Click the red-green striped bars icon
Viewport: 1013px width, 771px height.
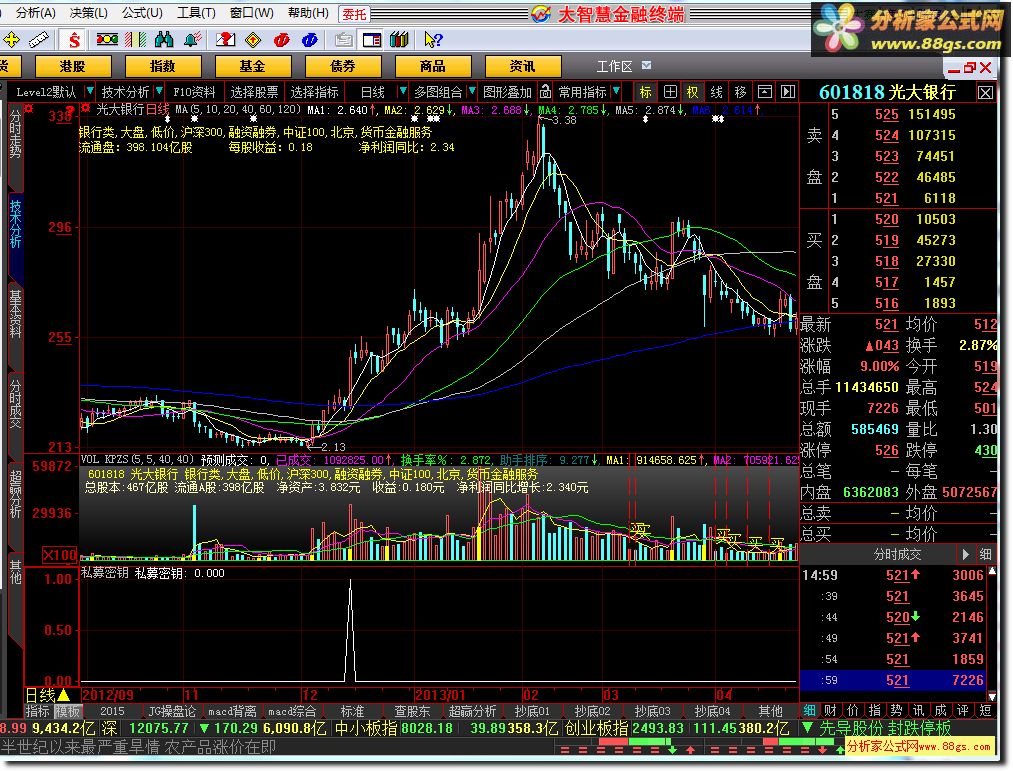pos(135,40)
